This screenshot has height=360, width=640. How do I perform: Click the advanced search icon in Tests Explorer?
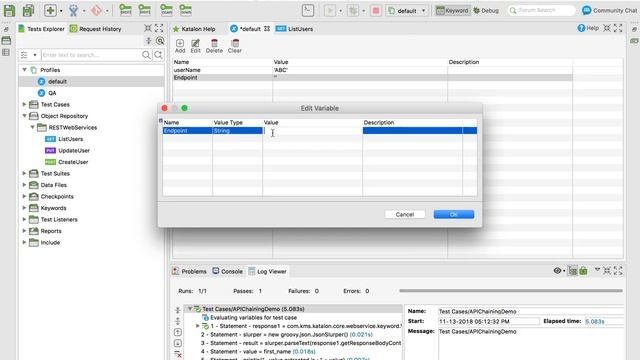(x=158, y=55)
